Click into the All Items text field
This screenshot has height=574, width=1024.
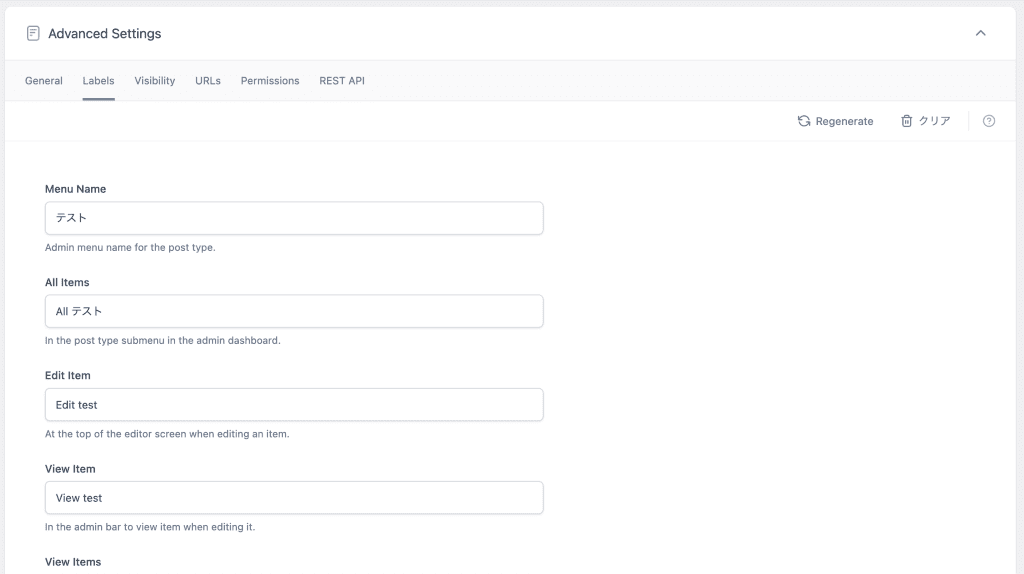click(294, 311)
